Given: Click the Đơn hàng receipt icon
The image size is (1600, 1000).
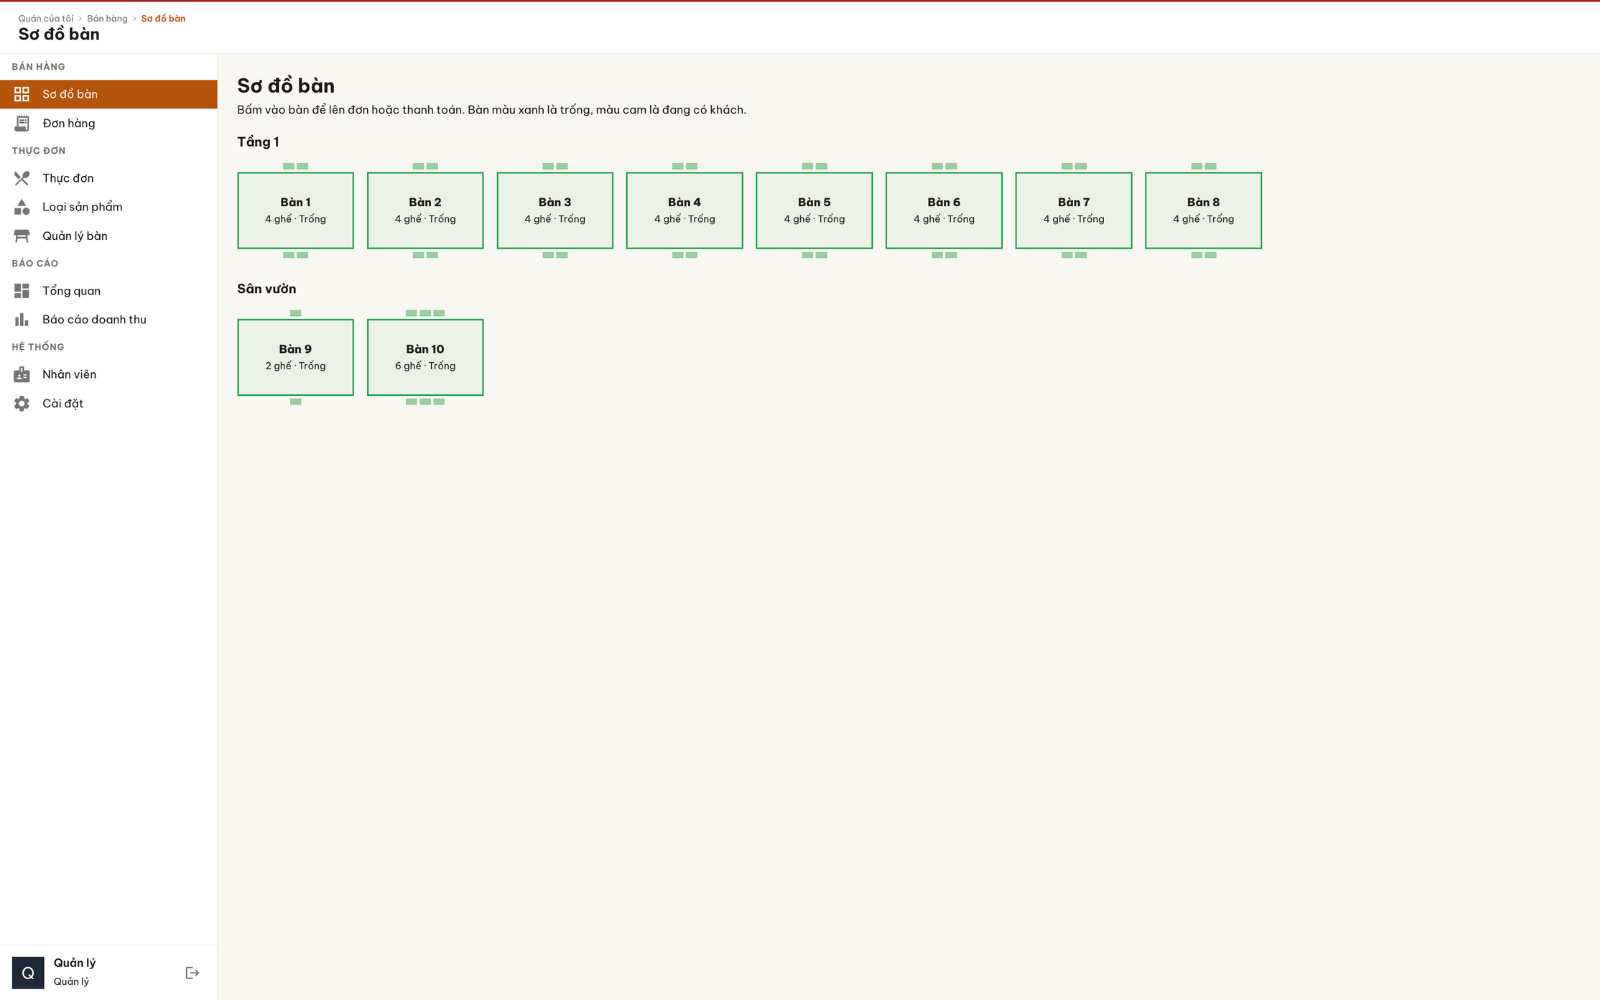Looking at the screenshot, I should pos(21,123).
